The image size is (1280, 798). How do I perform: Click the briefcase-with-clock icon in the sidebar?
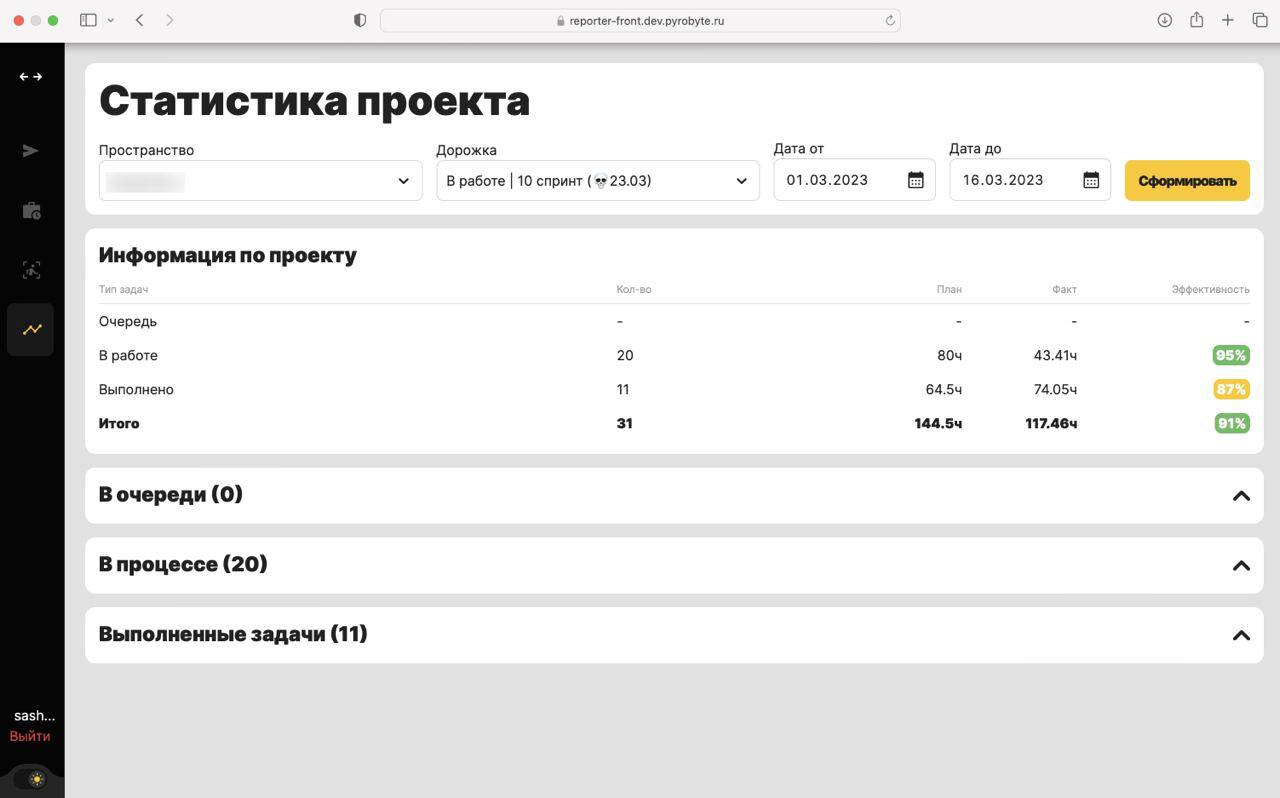(x=31, y=210)
